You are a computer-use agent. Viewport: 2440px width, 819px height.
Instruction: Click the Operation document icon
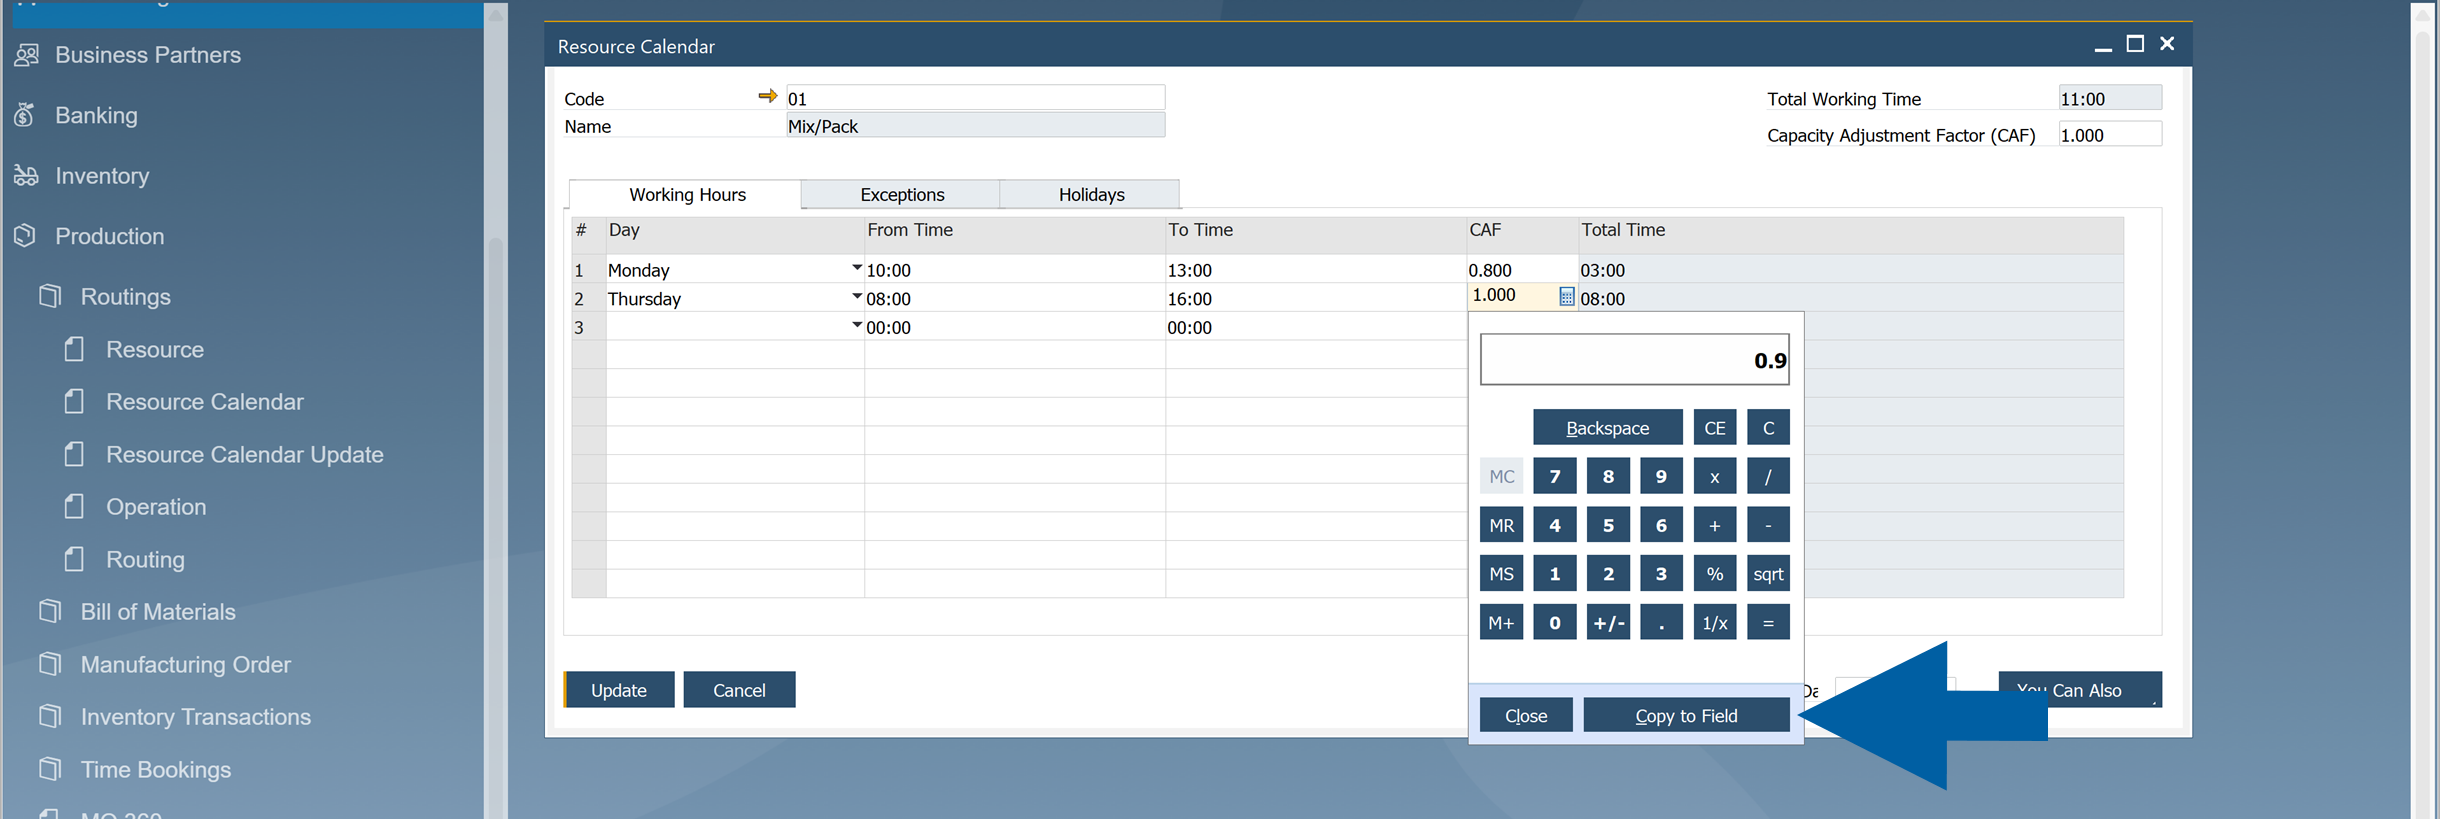click(74, 506)
